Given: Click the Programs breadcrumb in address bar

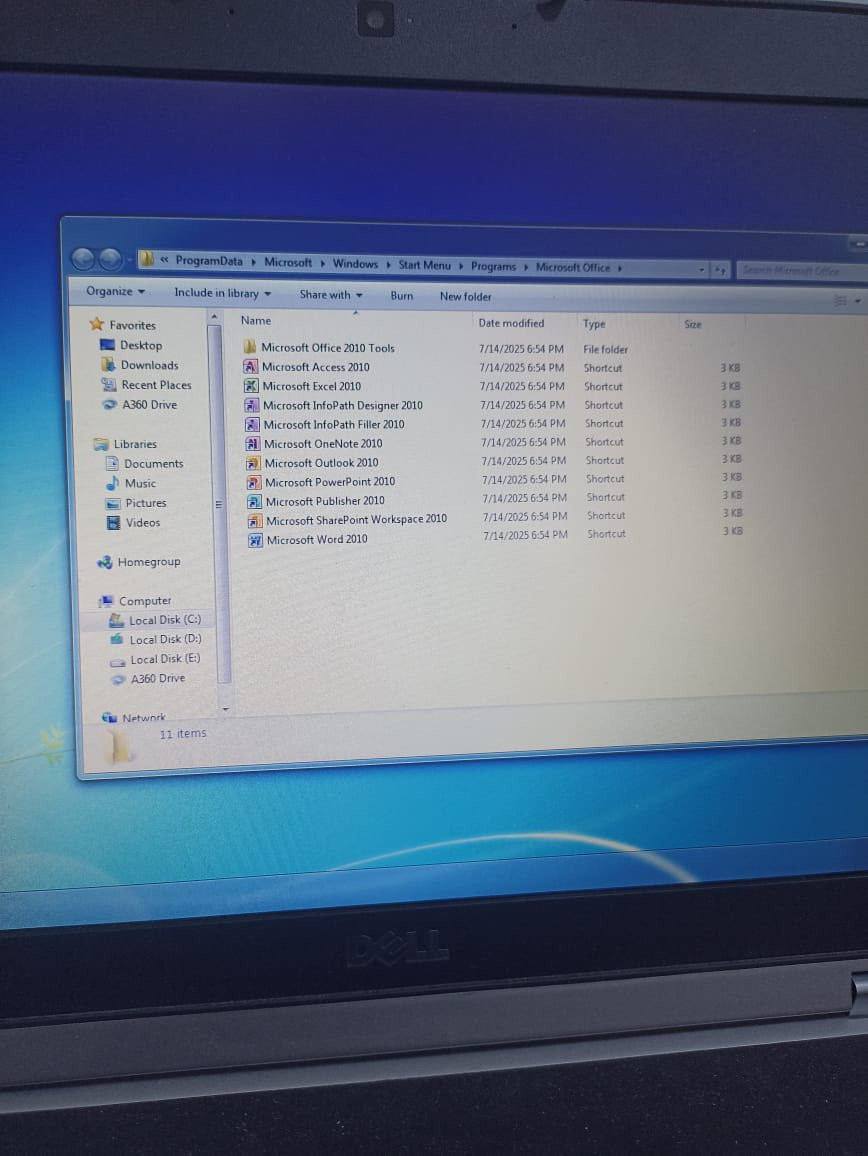Looking at the screenshot, I should pos(493,267).
